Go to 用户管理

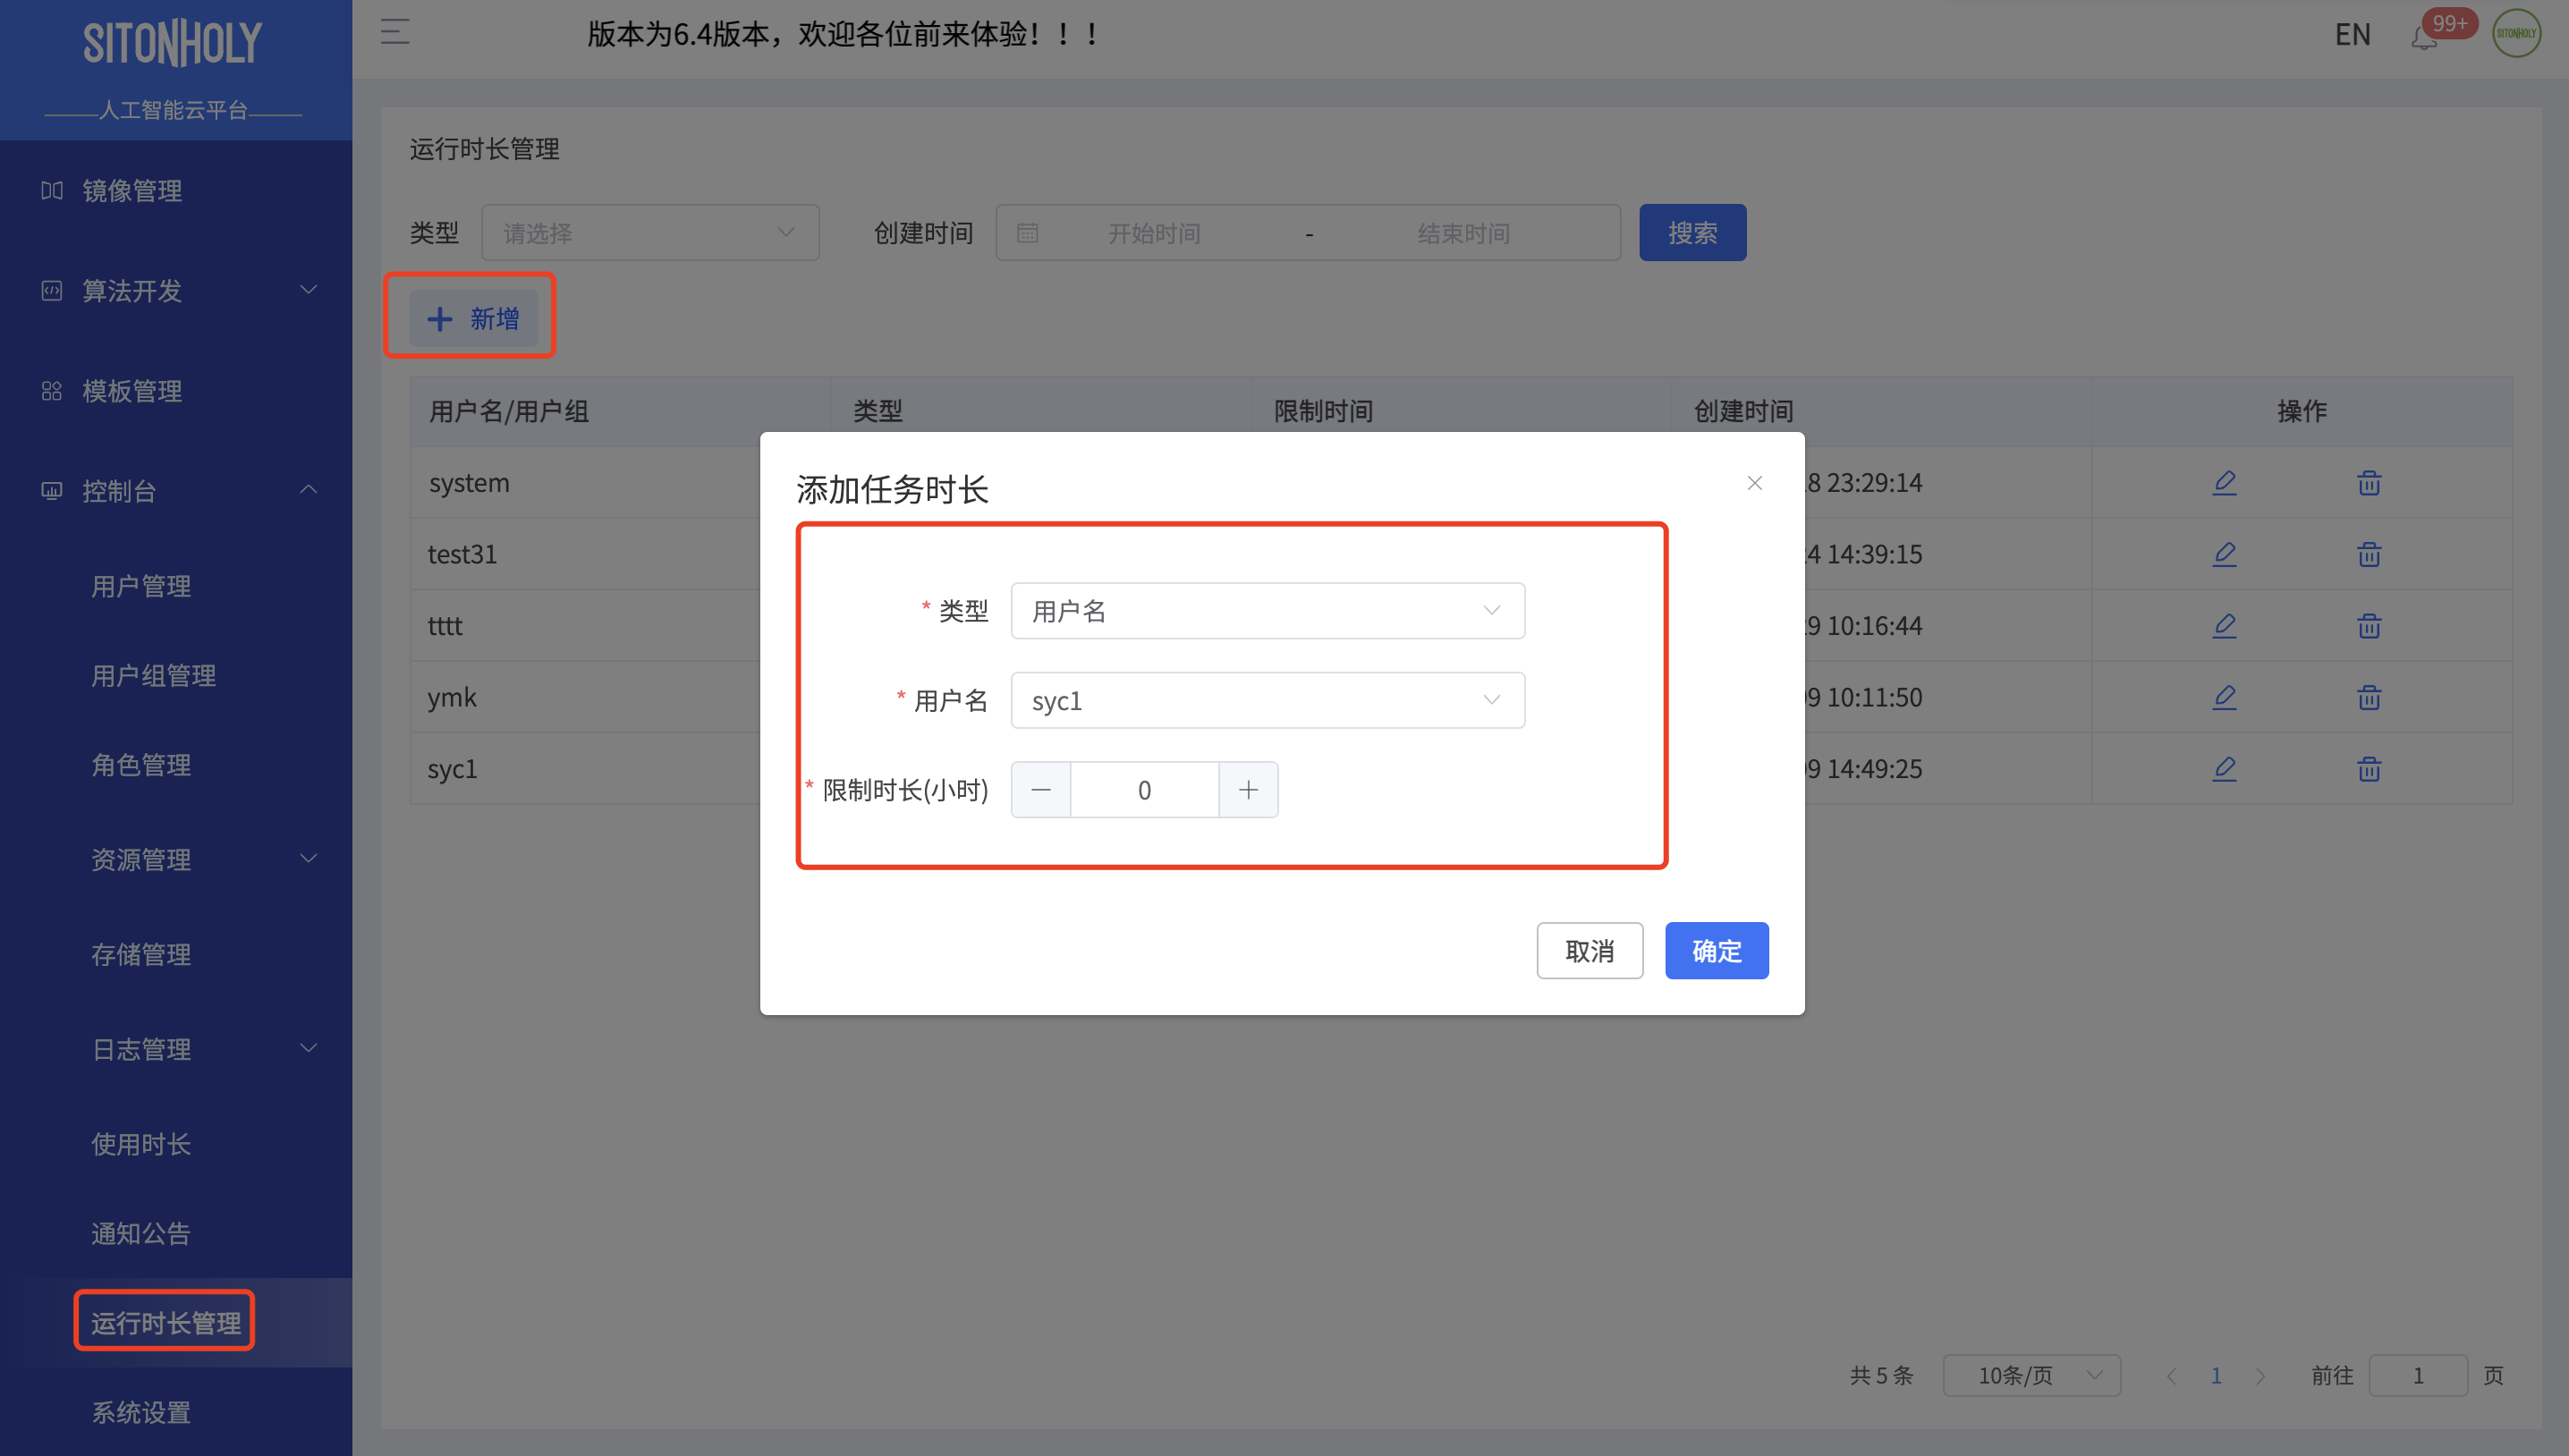coord(141,586)
